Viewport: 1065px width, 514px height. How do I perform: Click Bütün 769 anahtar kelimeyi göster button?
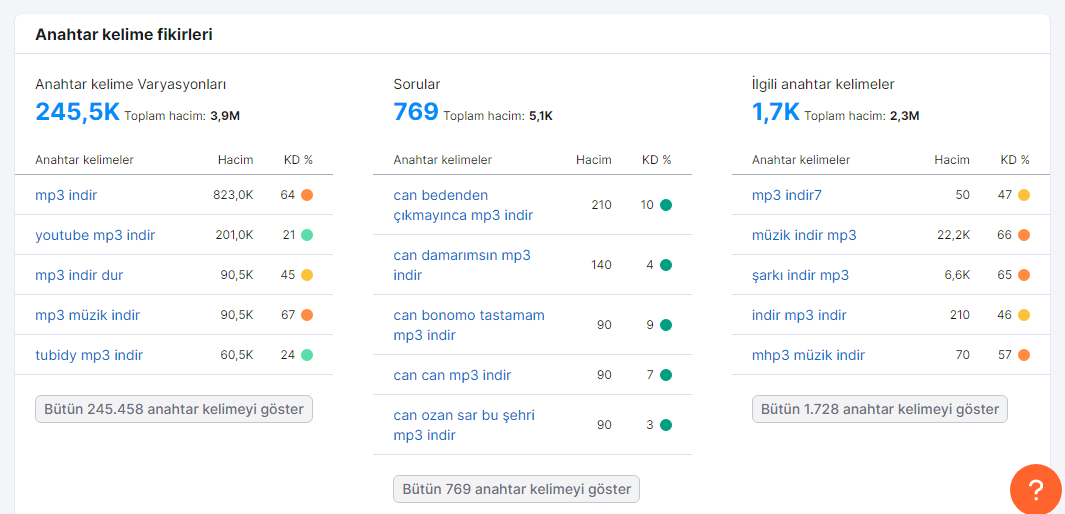[x=516, y=489]
